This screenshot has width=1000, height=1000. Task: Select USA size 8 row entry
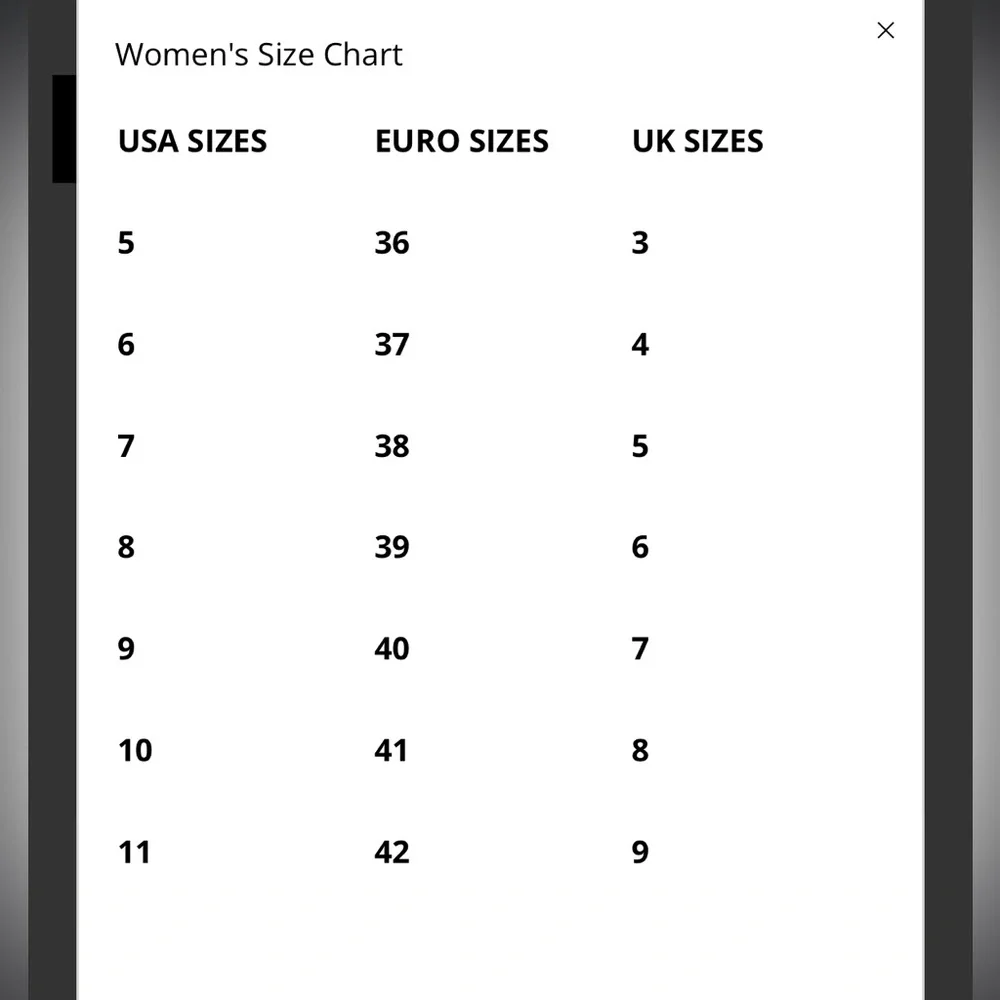[x=126, y=547]
